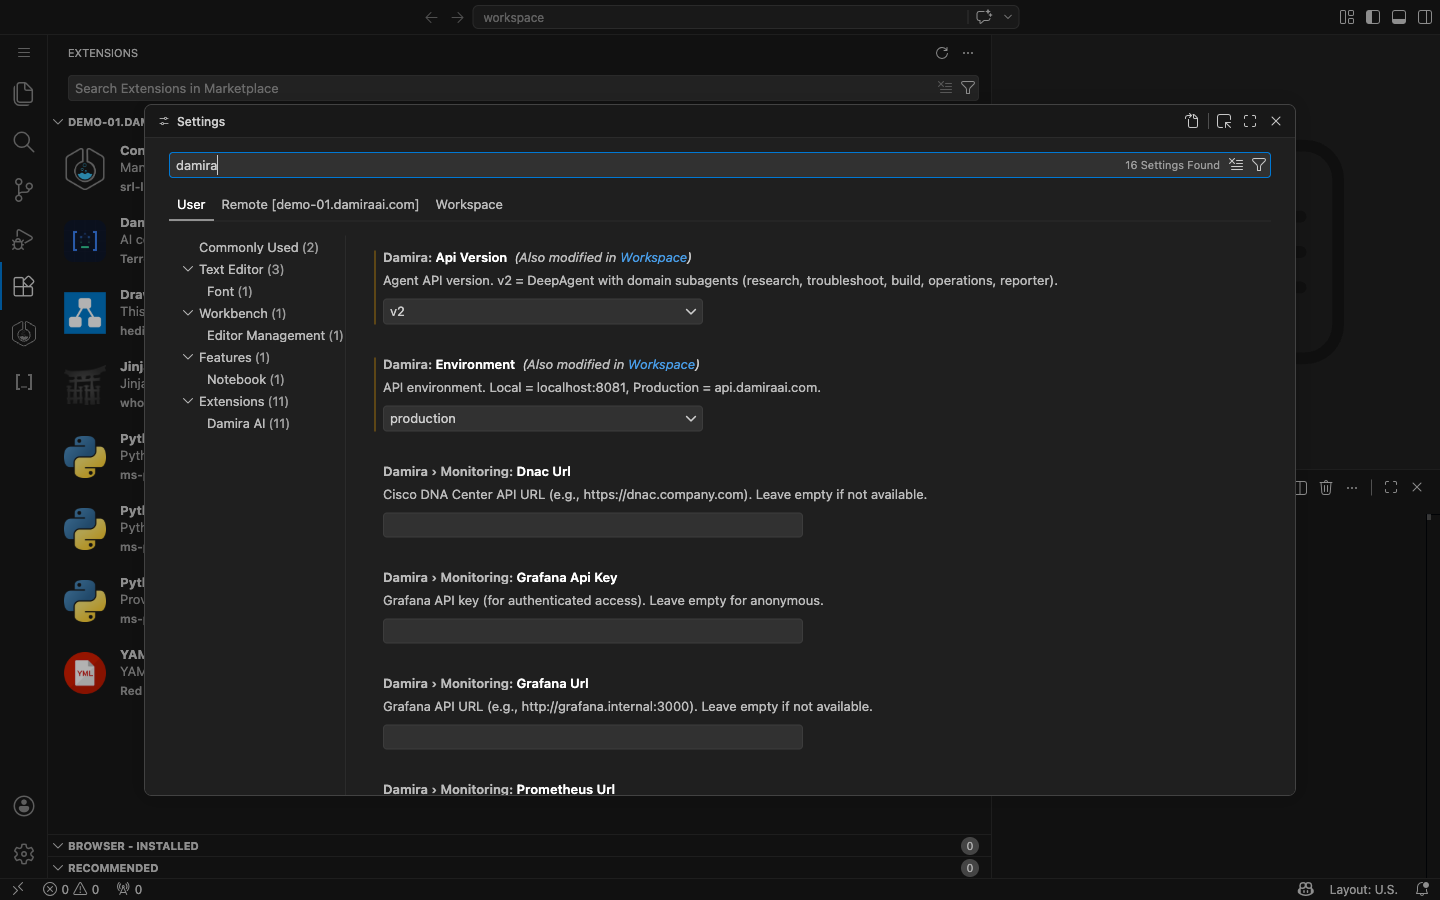Open the Search view in activity bar
1440x900 pixels.
24,141
